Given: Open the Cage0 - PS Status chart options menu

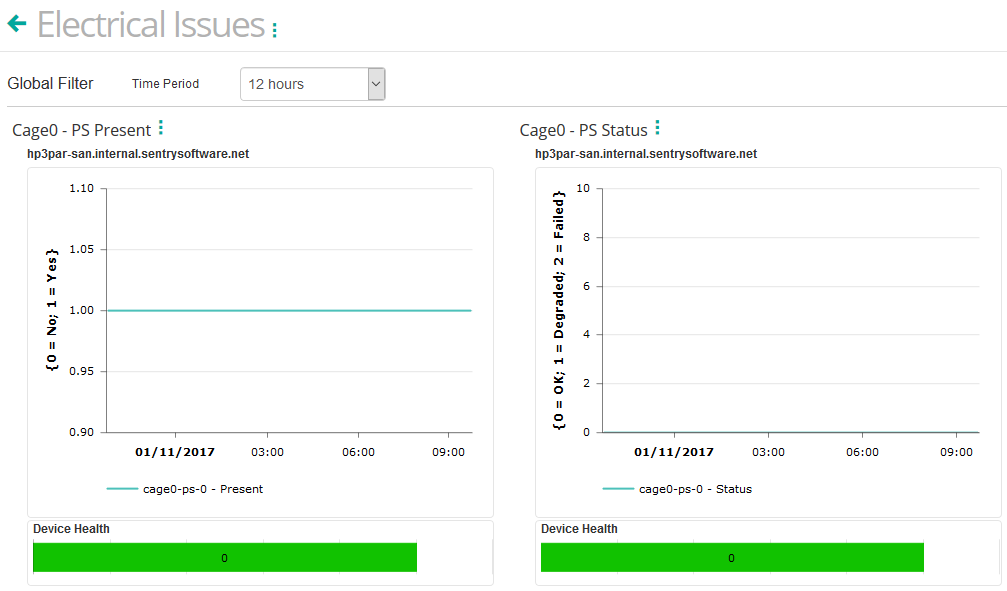Looking at the screenshot, I should (657, 127).
